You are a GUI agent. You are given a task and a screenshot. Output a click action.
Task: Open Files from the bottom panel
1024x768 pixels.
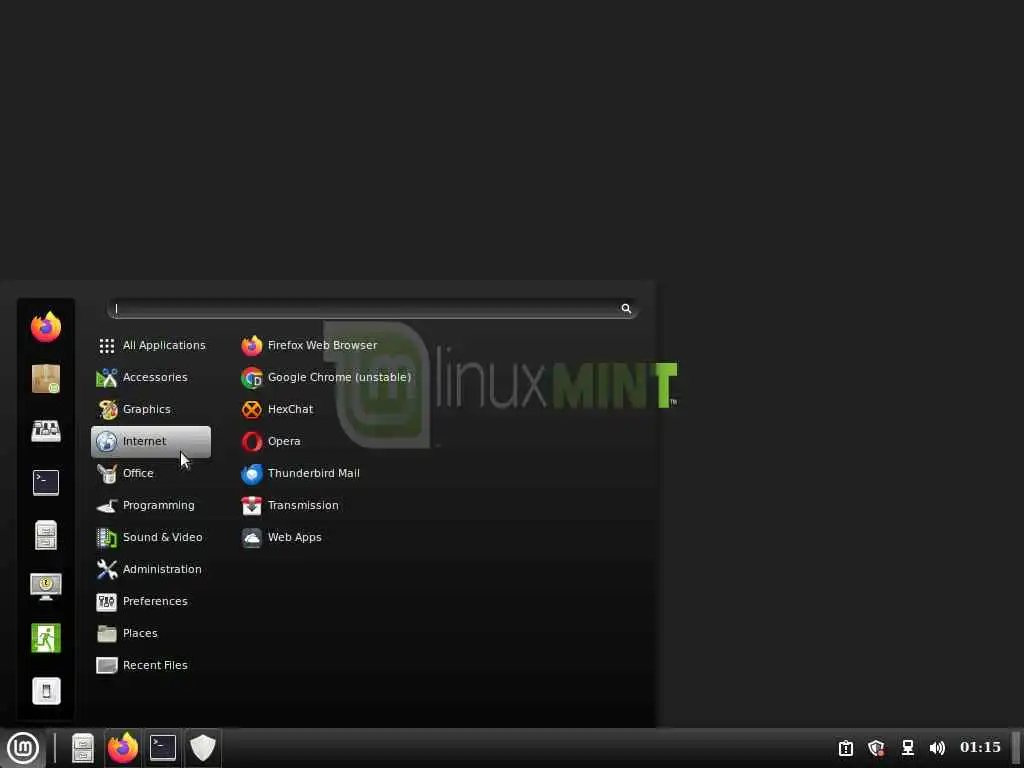coord(83,748)
